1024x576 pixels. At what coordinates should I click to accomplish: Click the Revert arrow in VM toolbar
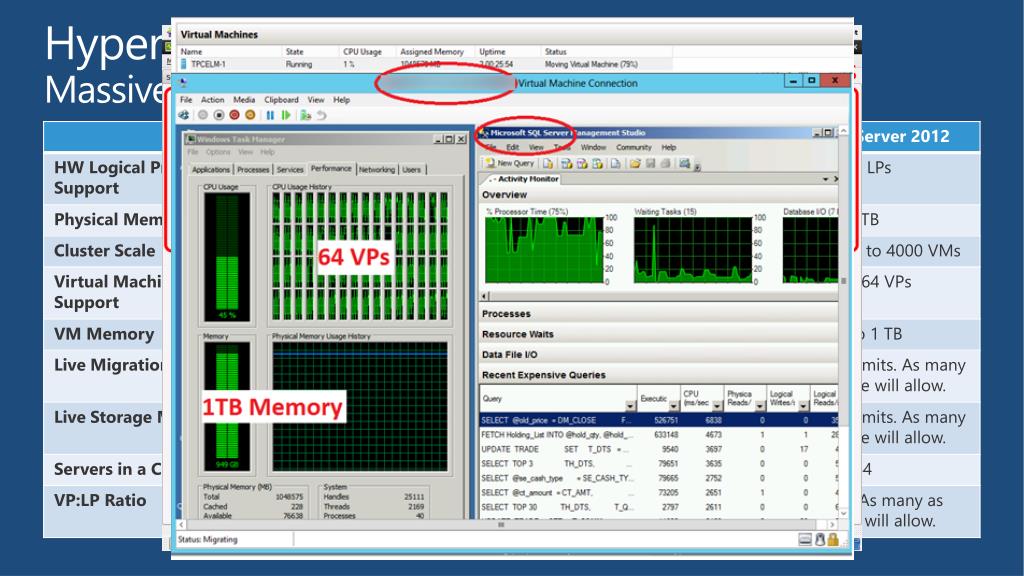tap(321, 116)
